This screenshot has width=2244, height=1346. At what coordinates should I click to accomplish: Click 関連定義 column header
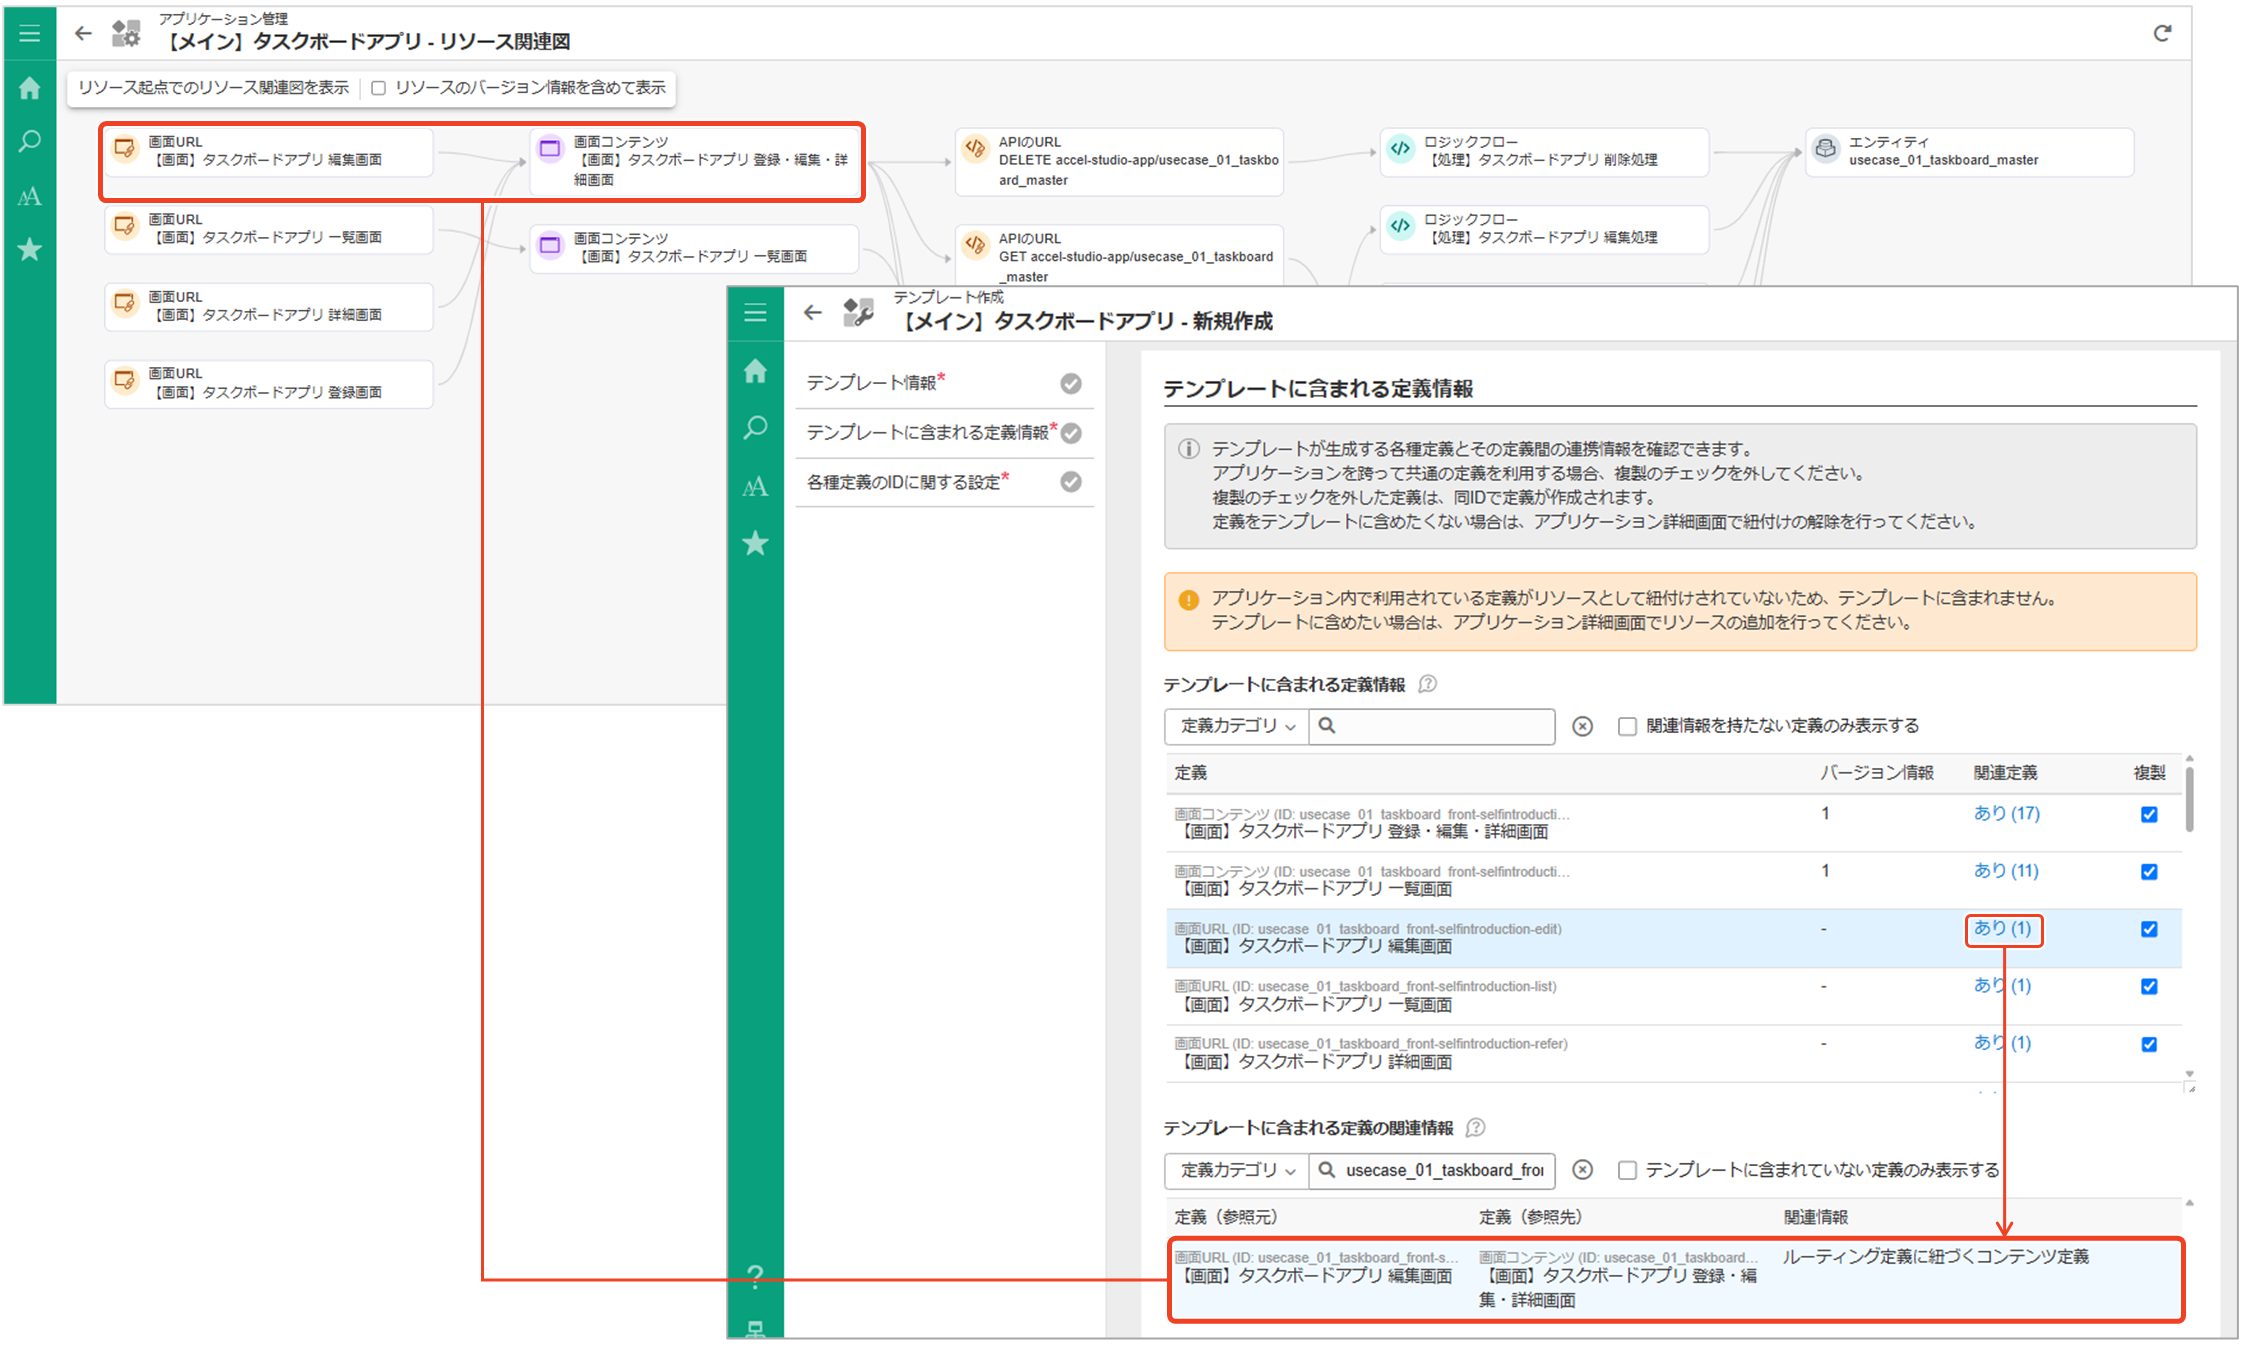coord(2005,773)
